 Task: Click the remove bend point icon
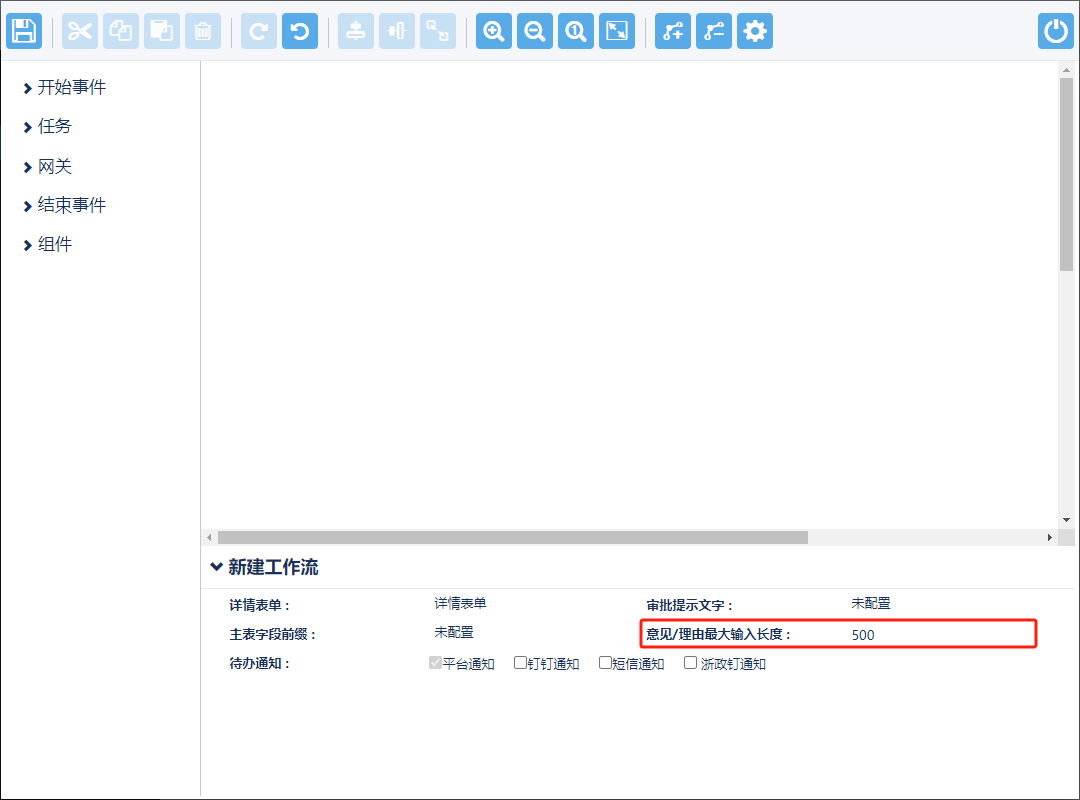[714, 31]
